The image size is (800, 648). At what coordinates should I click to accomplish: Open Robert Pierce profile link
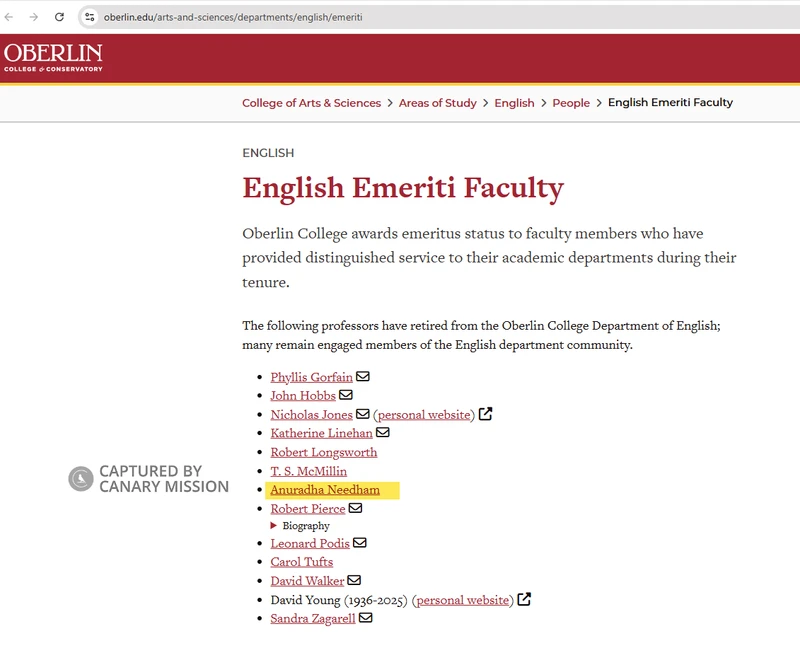308,509
